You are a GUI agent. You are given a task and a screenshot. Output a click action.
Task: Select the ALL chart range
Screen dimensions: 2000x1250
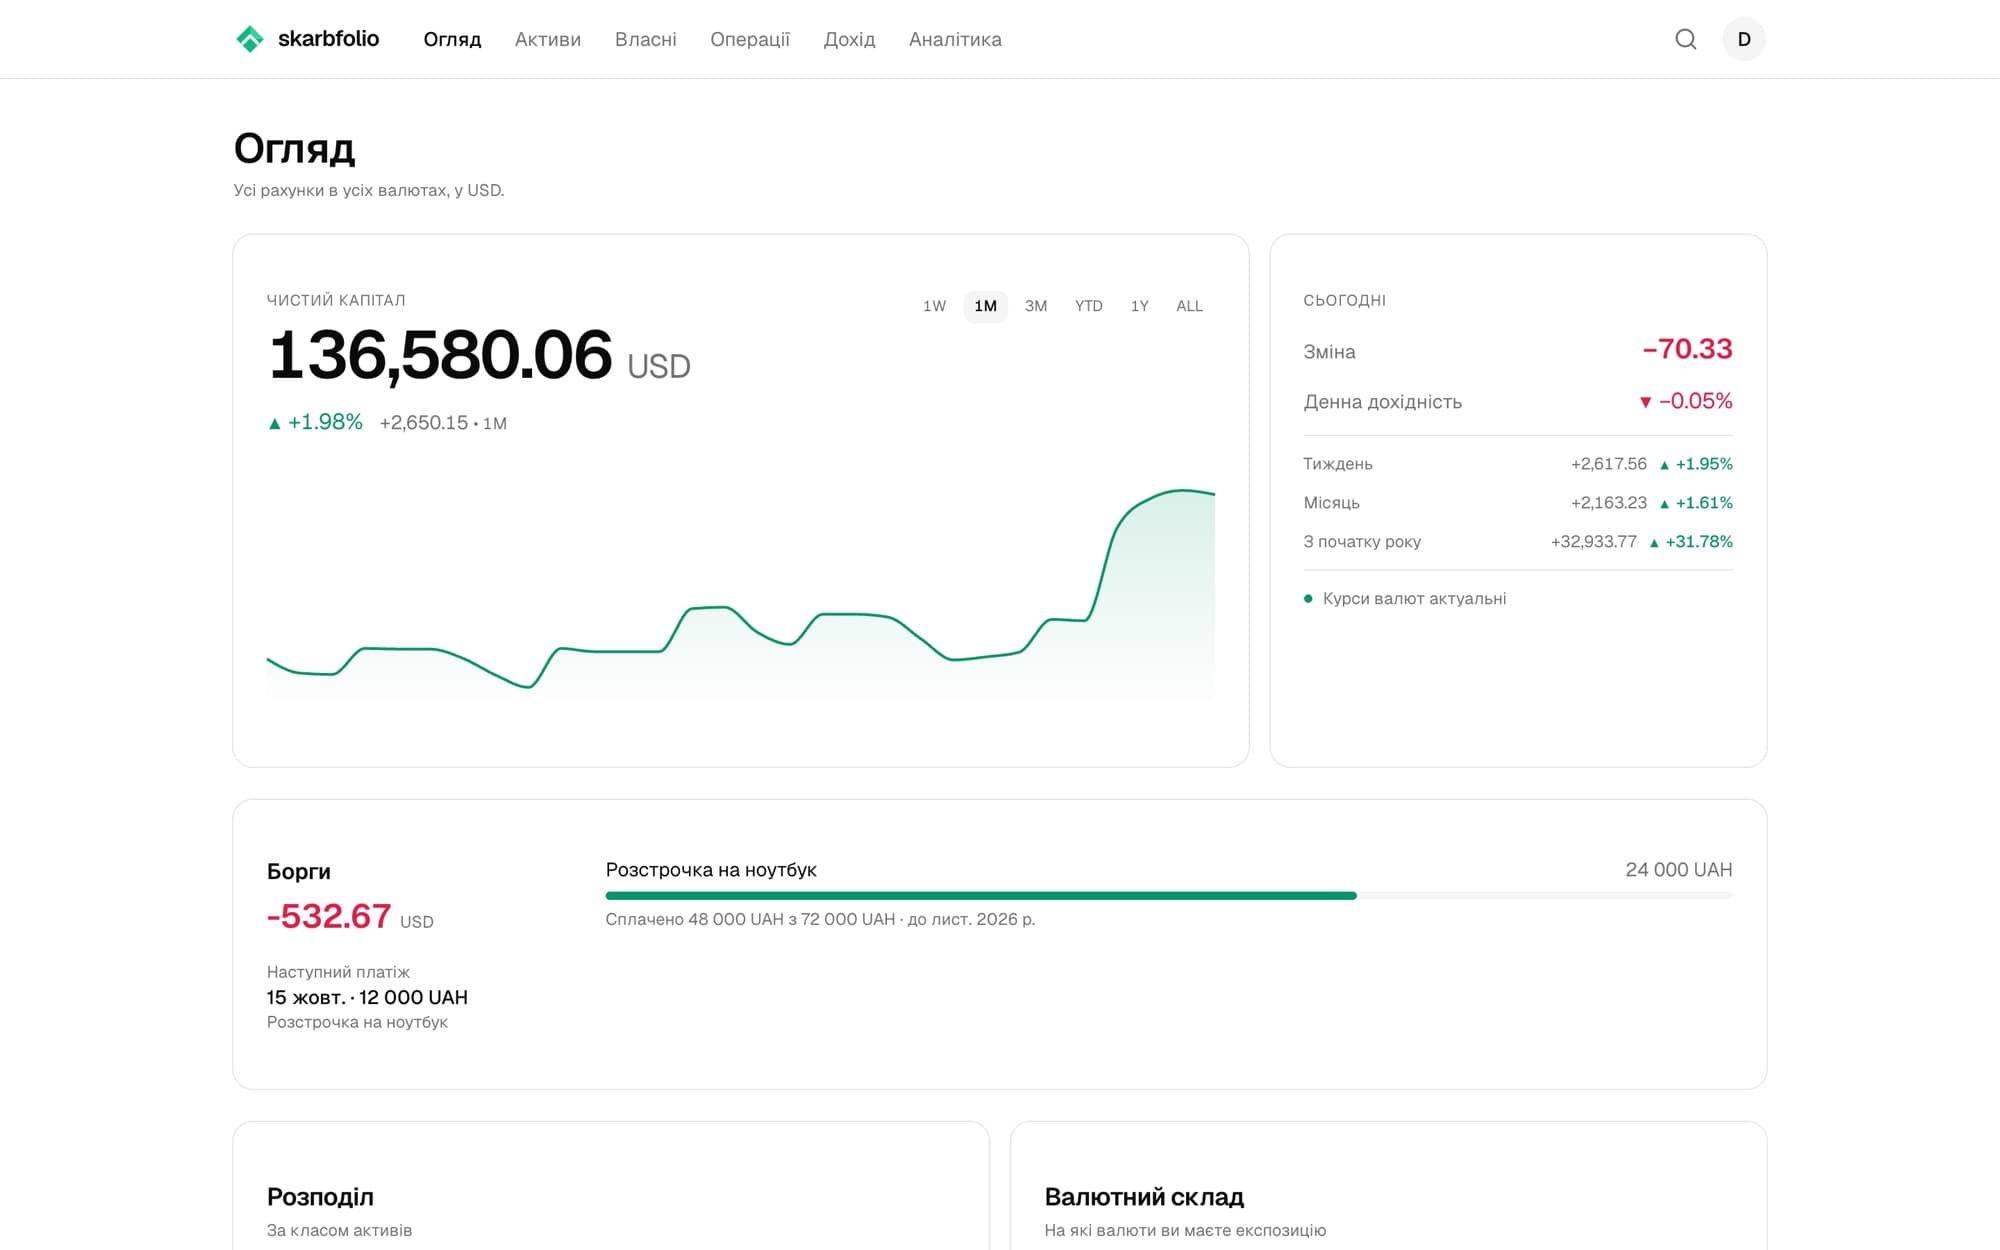[1190, 306]
